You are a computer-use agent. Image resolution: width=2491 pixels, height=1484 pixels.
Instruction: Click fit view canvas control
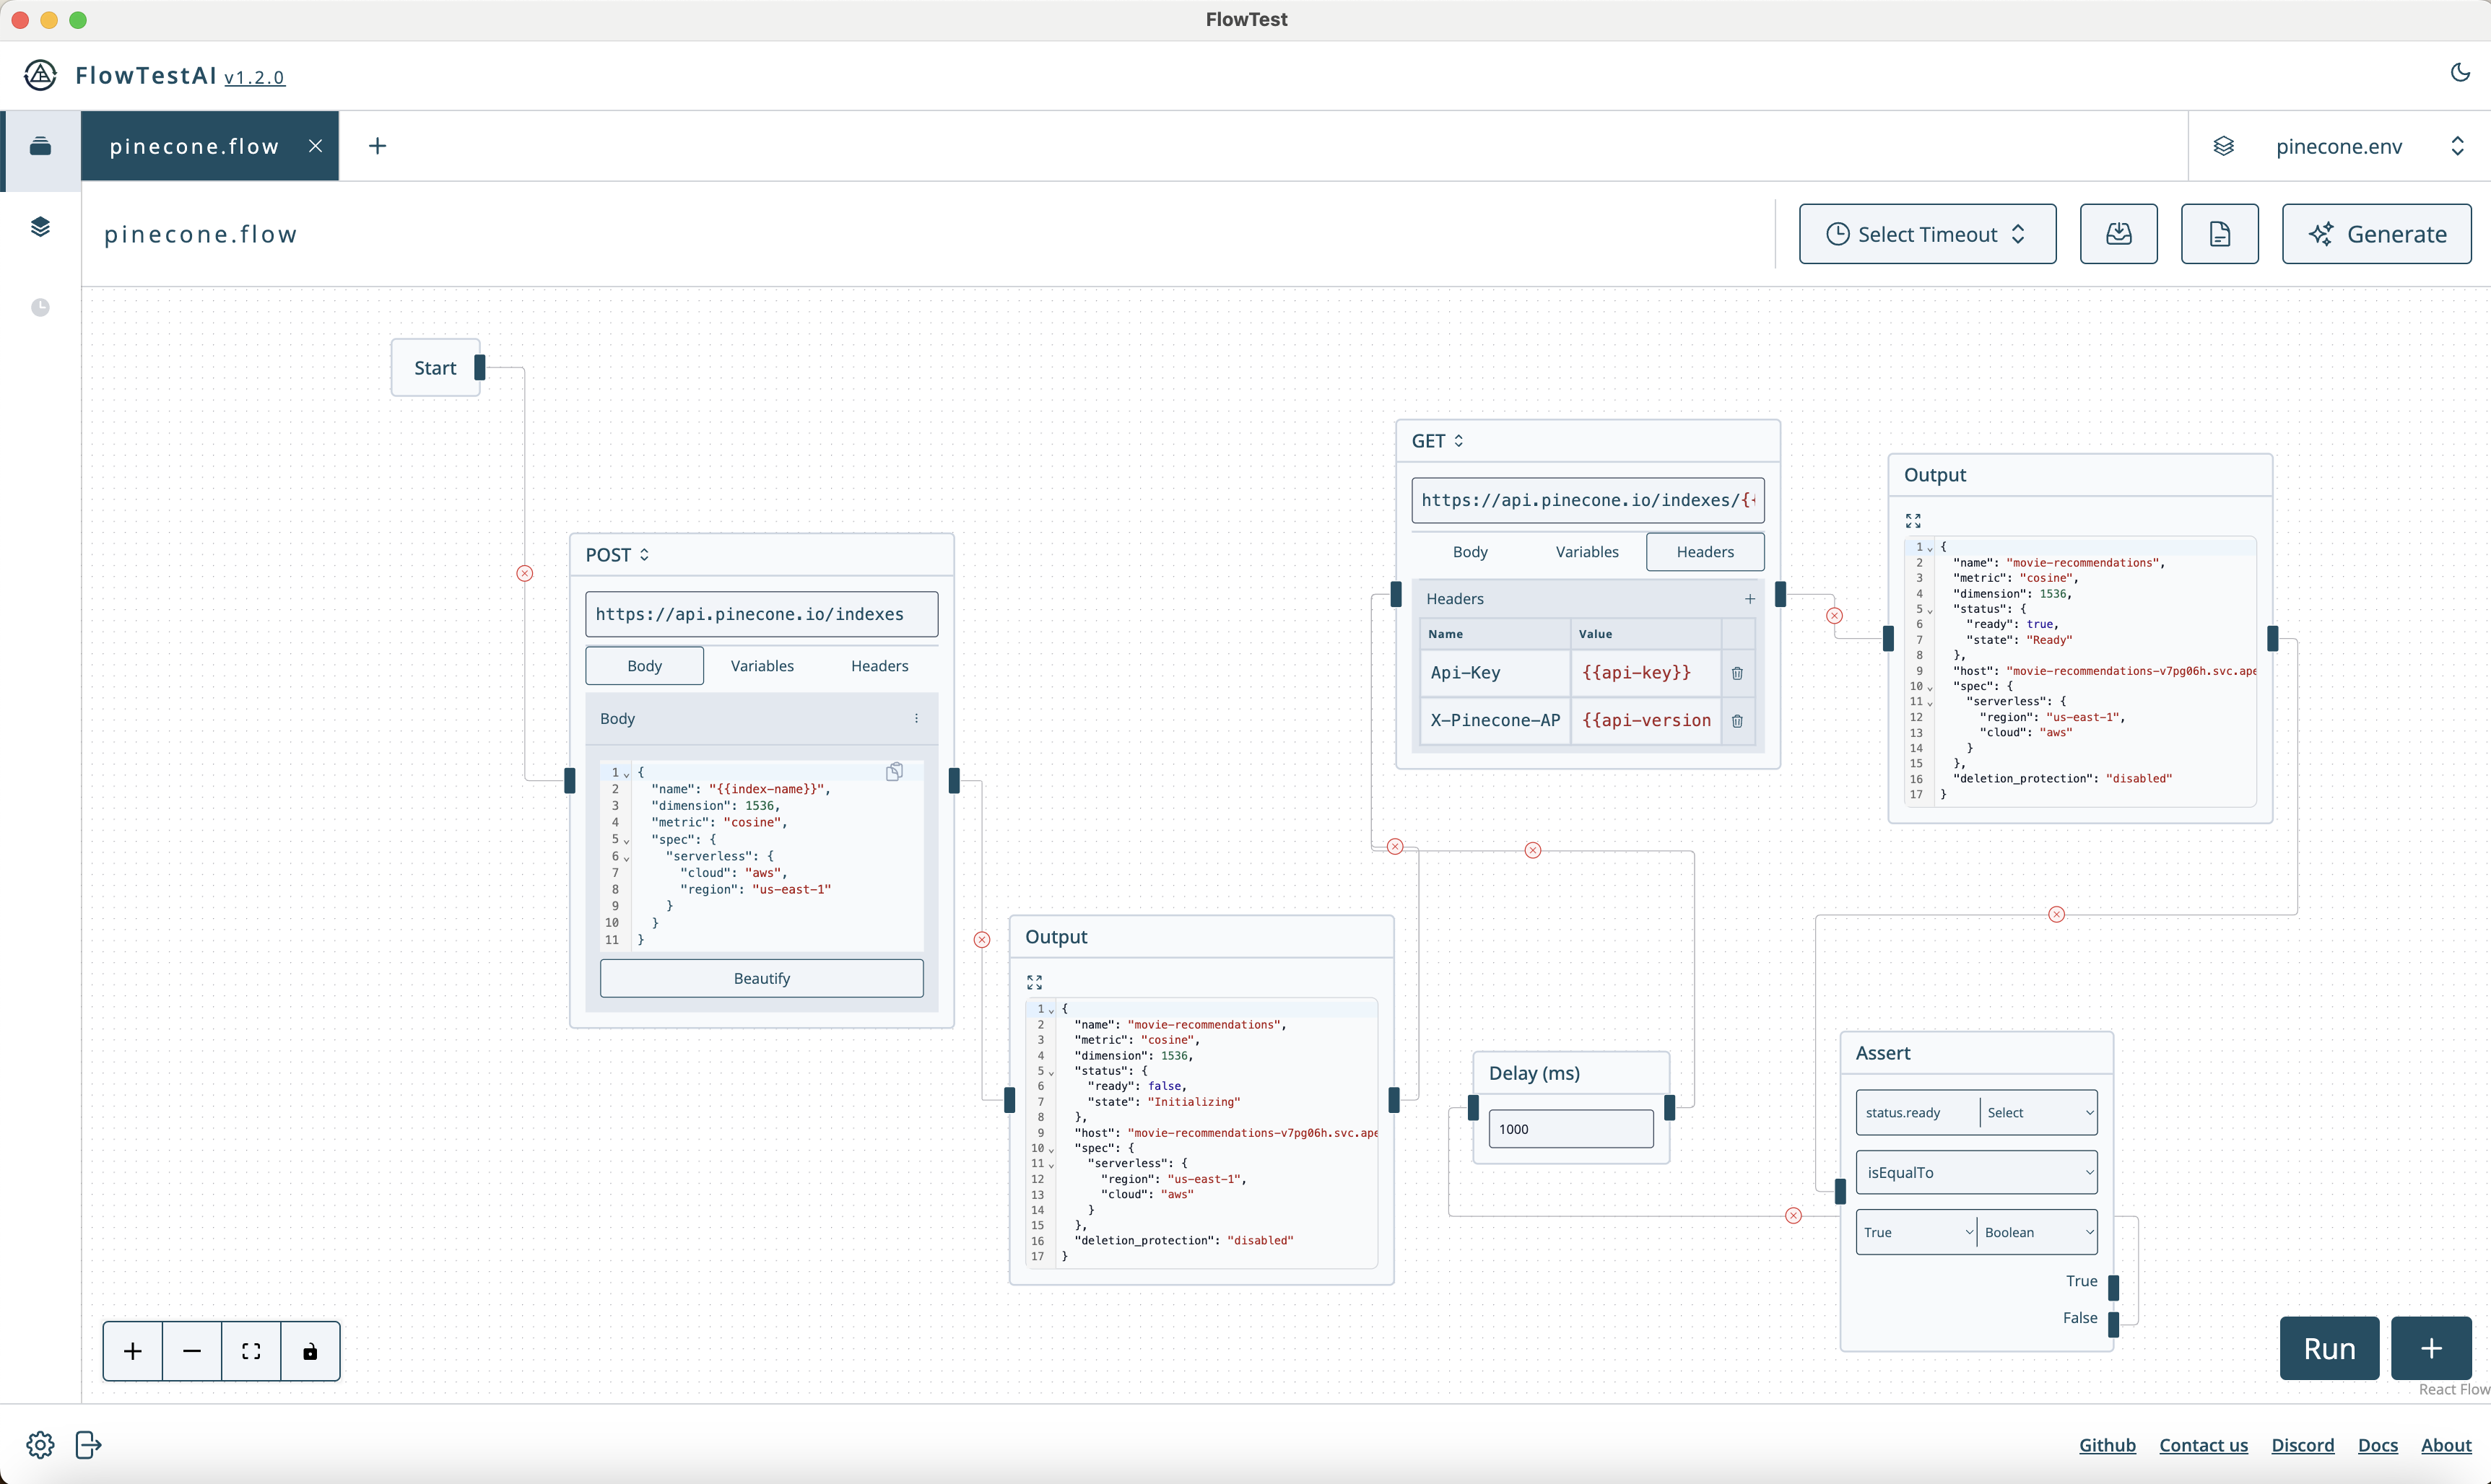pos(251,1351)
